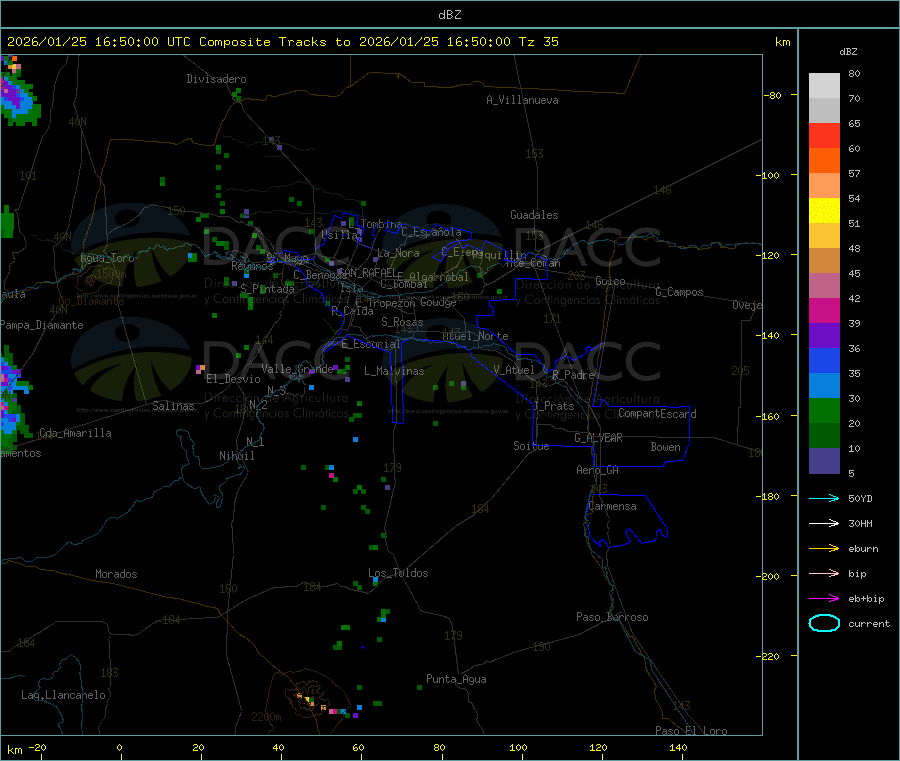
Task: Select the magenta 39 dBZ color swatch
Action: (824, 310)
